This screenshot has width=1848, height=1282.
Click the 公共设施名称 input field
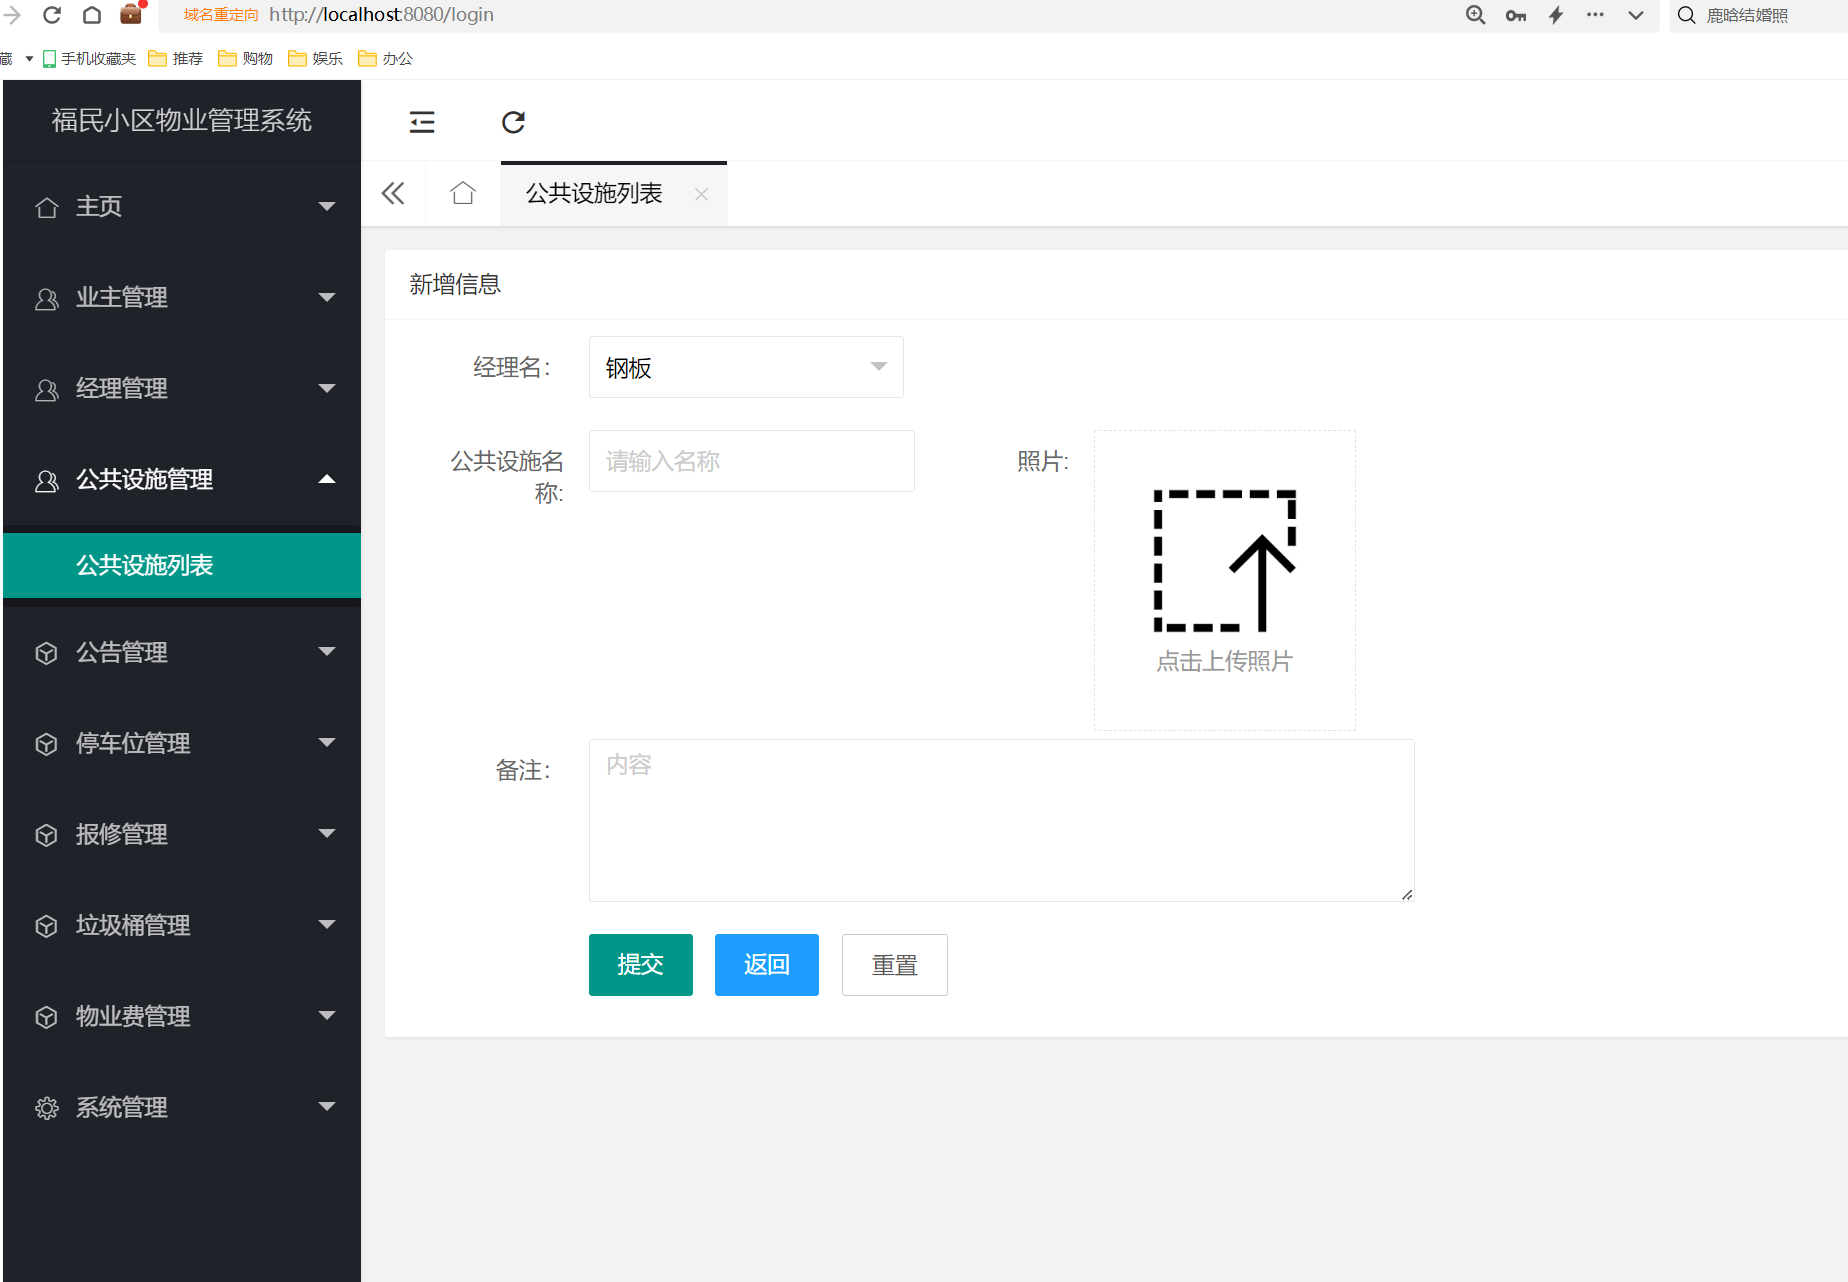coord(752,461)
